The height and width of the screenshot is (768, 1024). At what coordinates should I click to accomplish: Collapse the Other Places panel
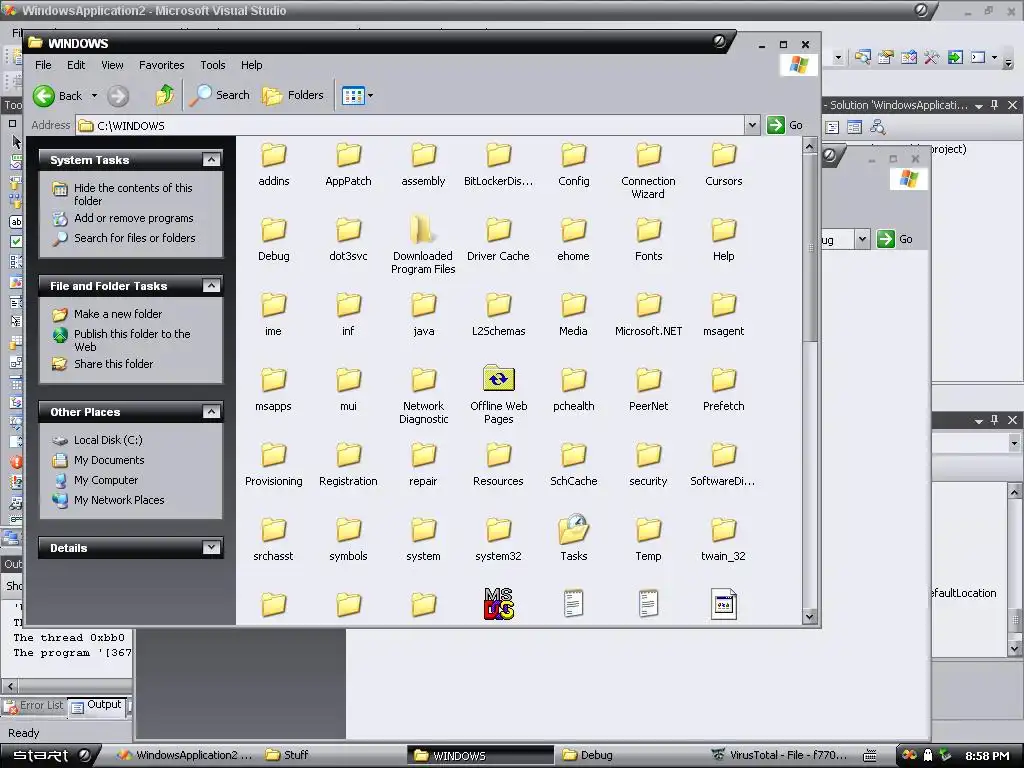[x=211, y=411]
